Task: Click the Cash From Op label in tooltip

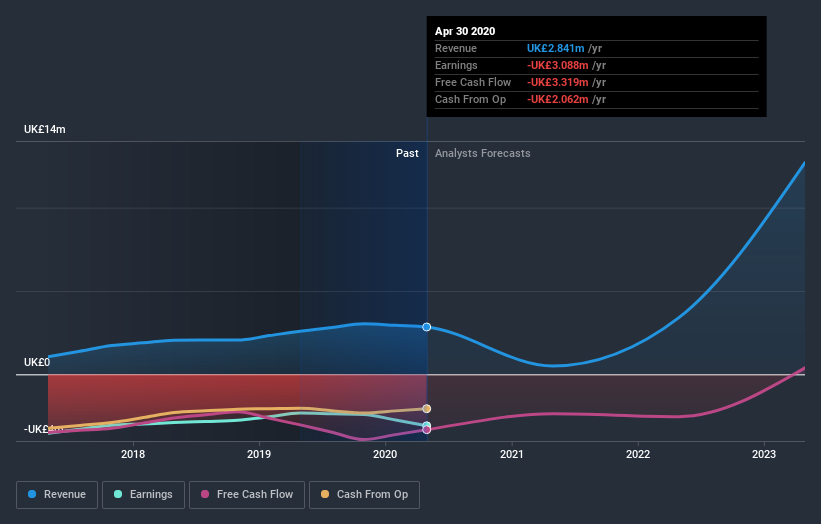Action: tap(470, 99)
